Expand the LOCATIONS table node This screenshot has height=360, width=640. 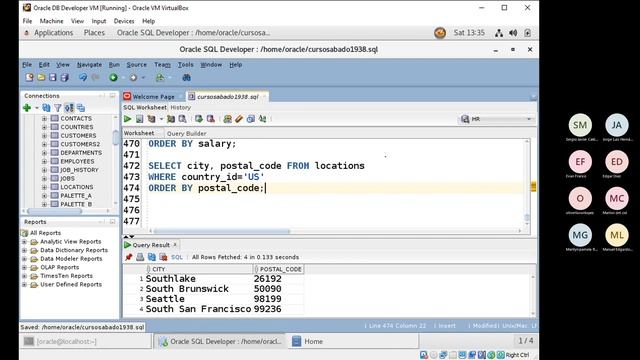[x=44, y=187]
